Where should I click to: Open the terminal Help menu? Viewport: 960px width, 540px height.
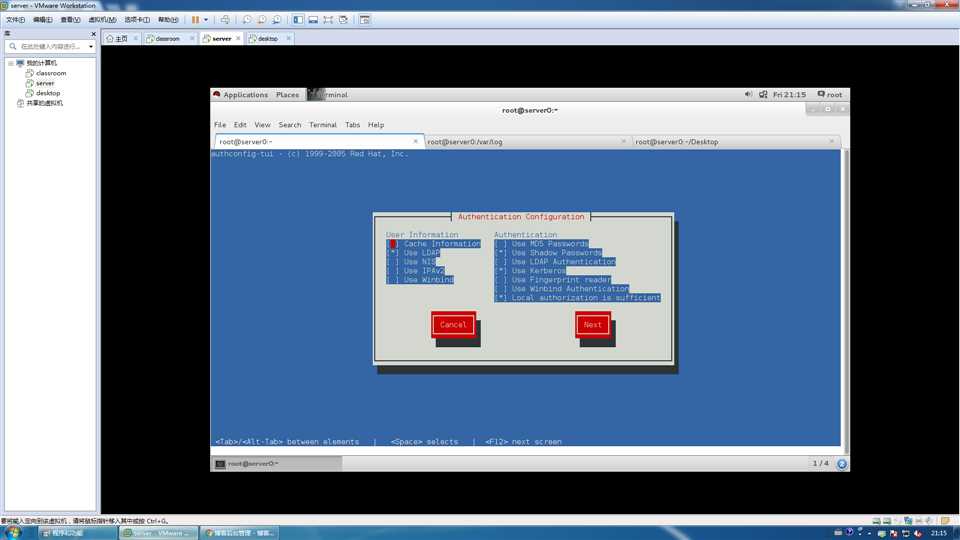tap(376, 125)
